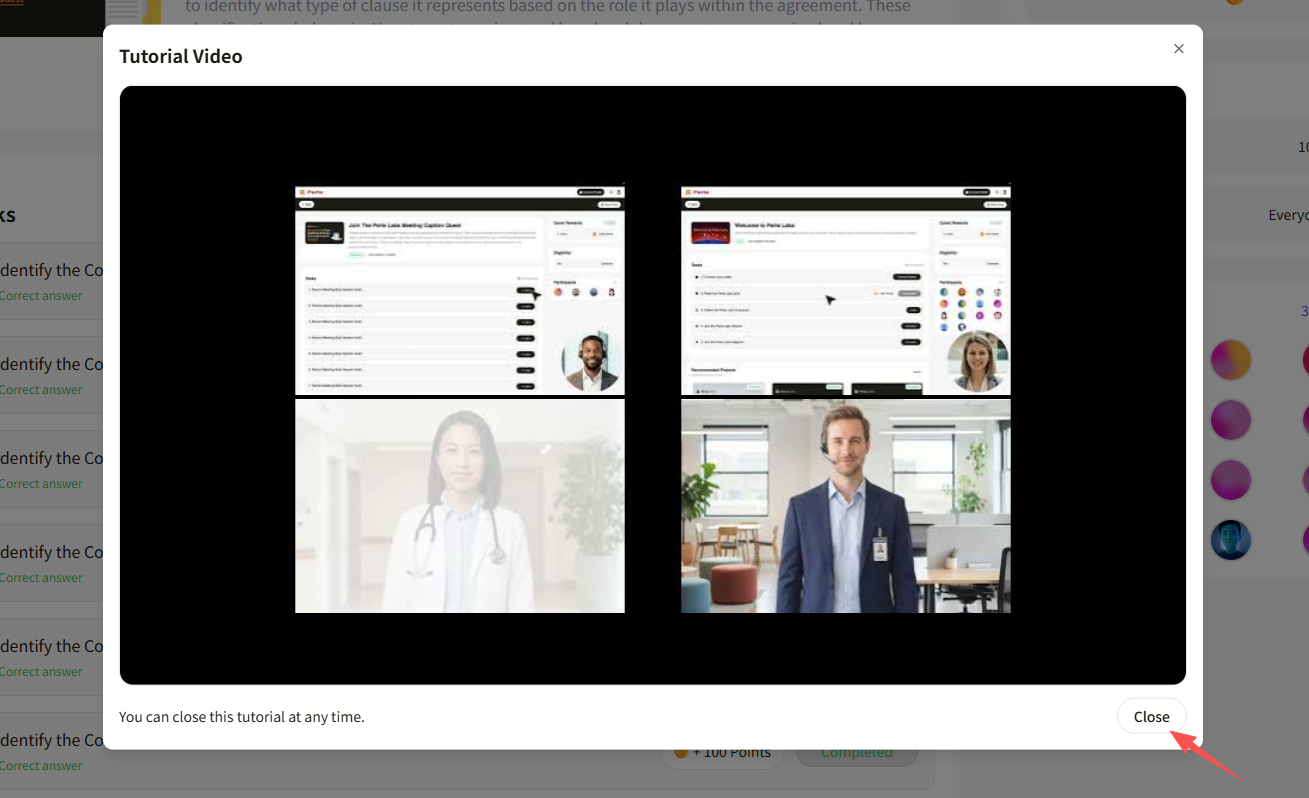The height and width of the screenshot is (798, 1309).
Task: Click the Close button below the video
Action: [x=1151, y=716]
